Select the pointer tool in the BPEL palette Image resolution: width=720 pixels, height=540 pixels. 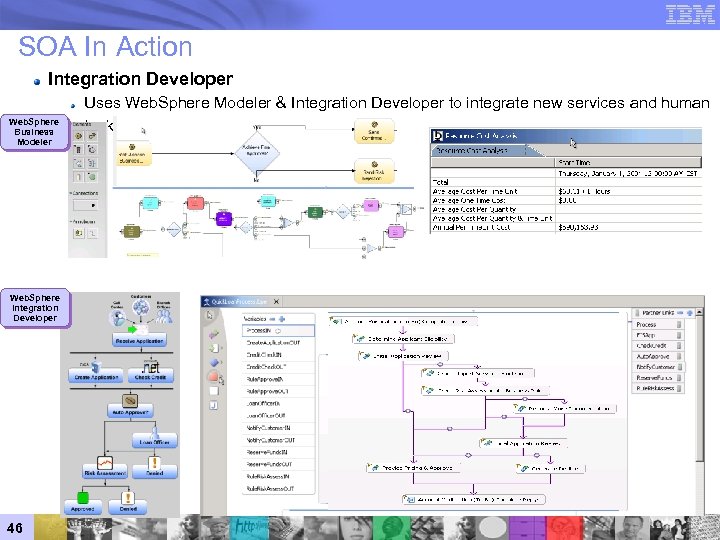[x=210, y=315]
